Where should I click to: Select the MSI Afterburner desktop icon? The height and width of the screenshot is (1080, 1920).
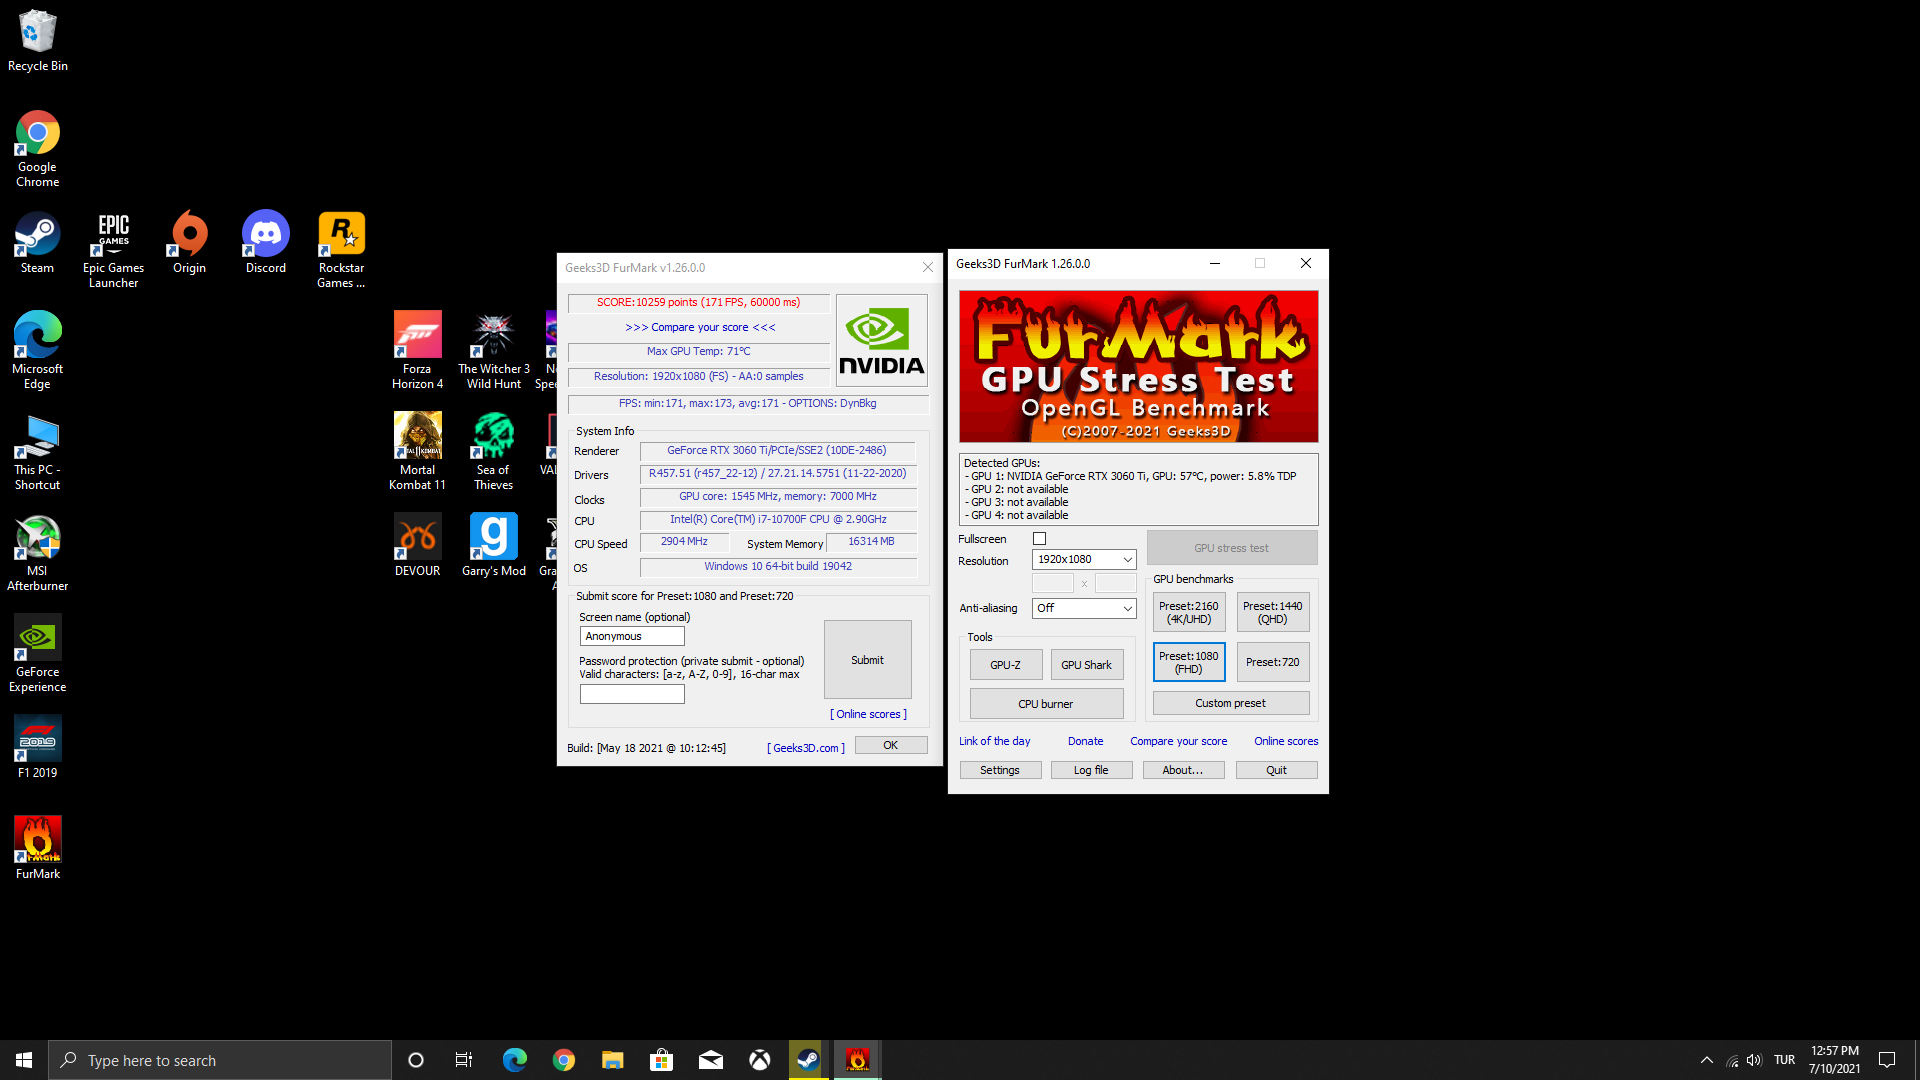coord(38,553)
